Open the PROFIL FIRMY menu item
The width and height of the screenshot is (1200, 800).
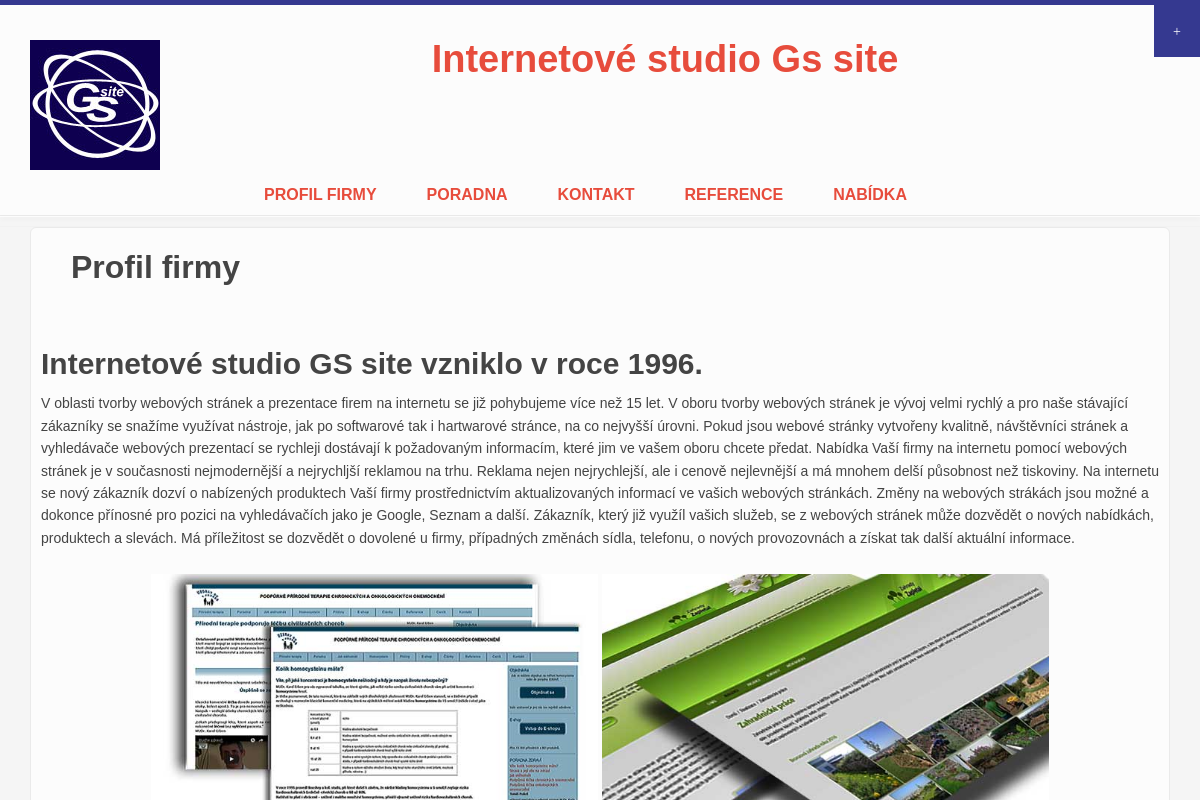320,194
